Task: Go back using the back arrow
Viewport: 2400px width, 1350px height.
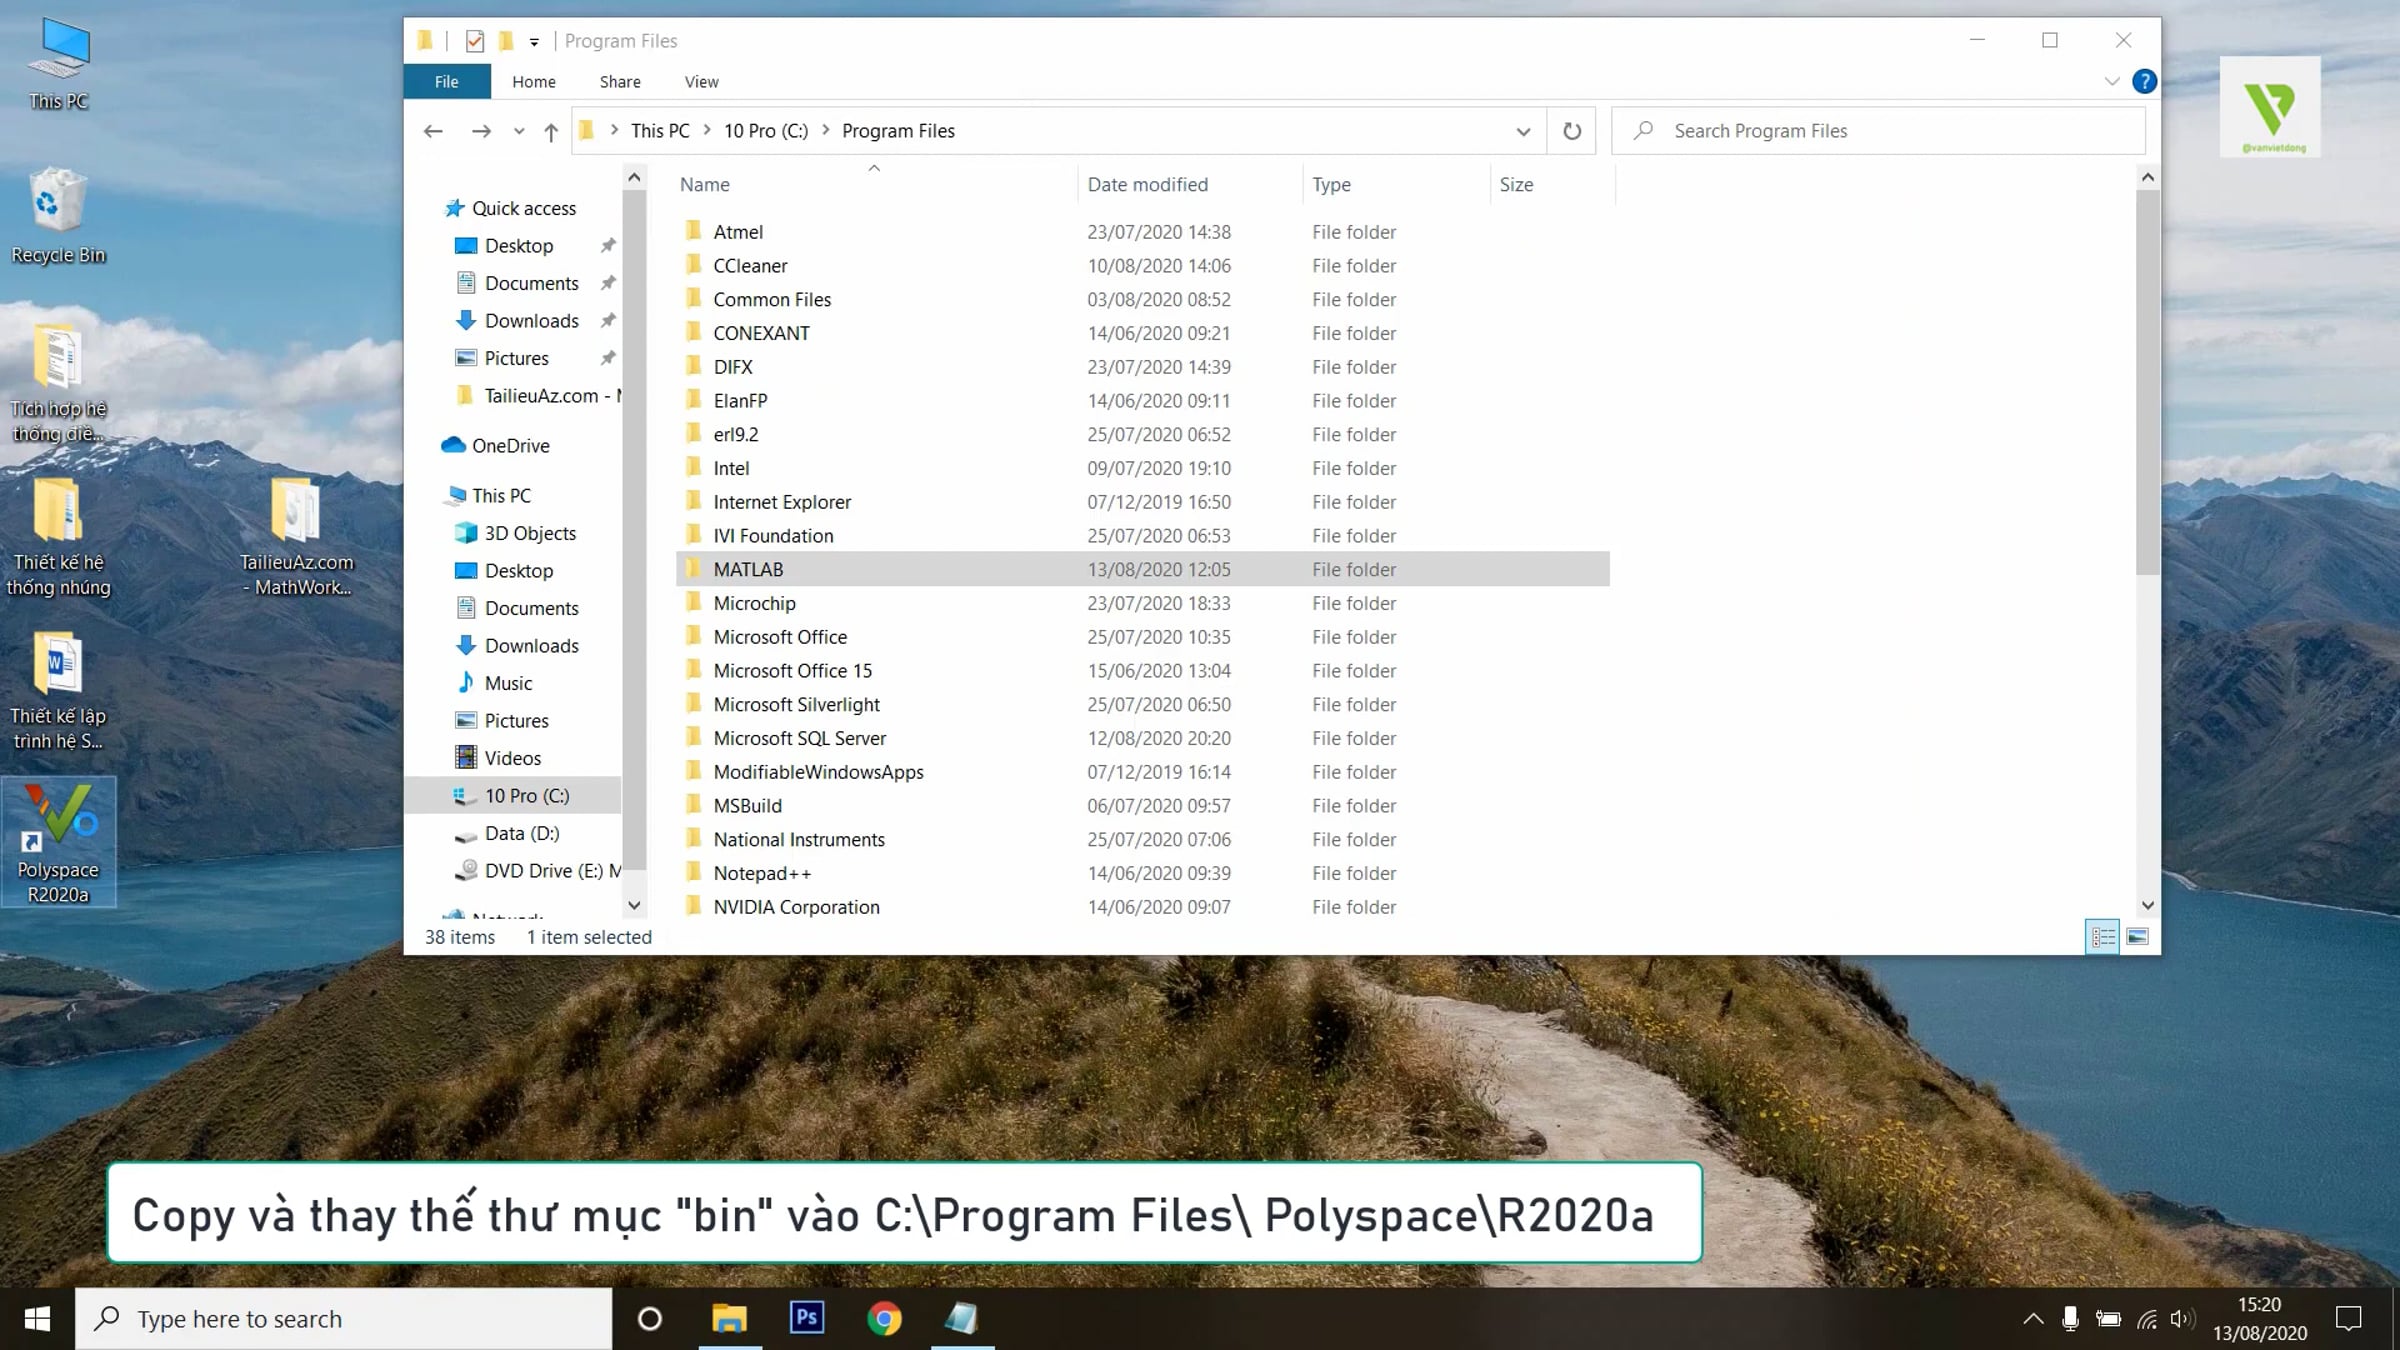Action: click(x=433, y=131)
